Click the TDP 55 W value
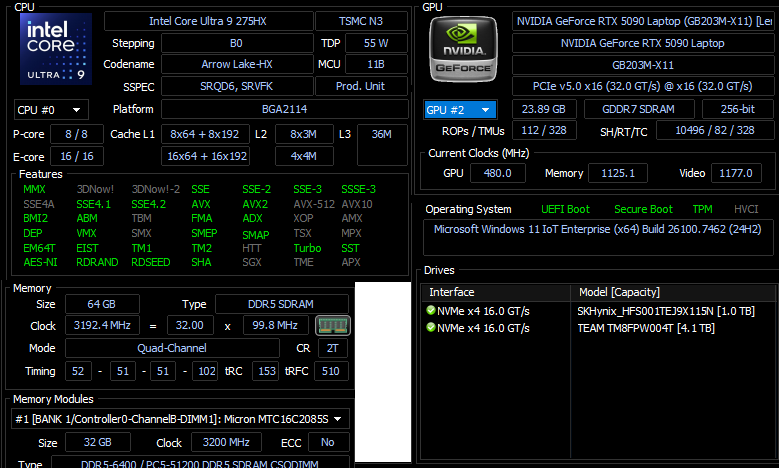779x468 pixels. (x=376, y=43)
